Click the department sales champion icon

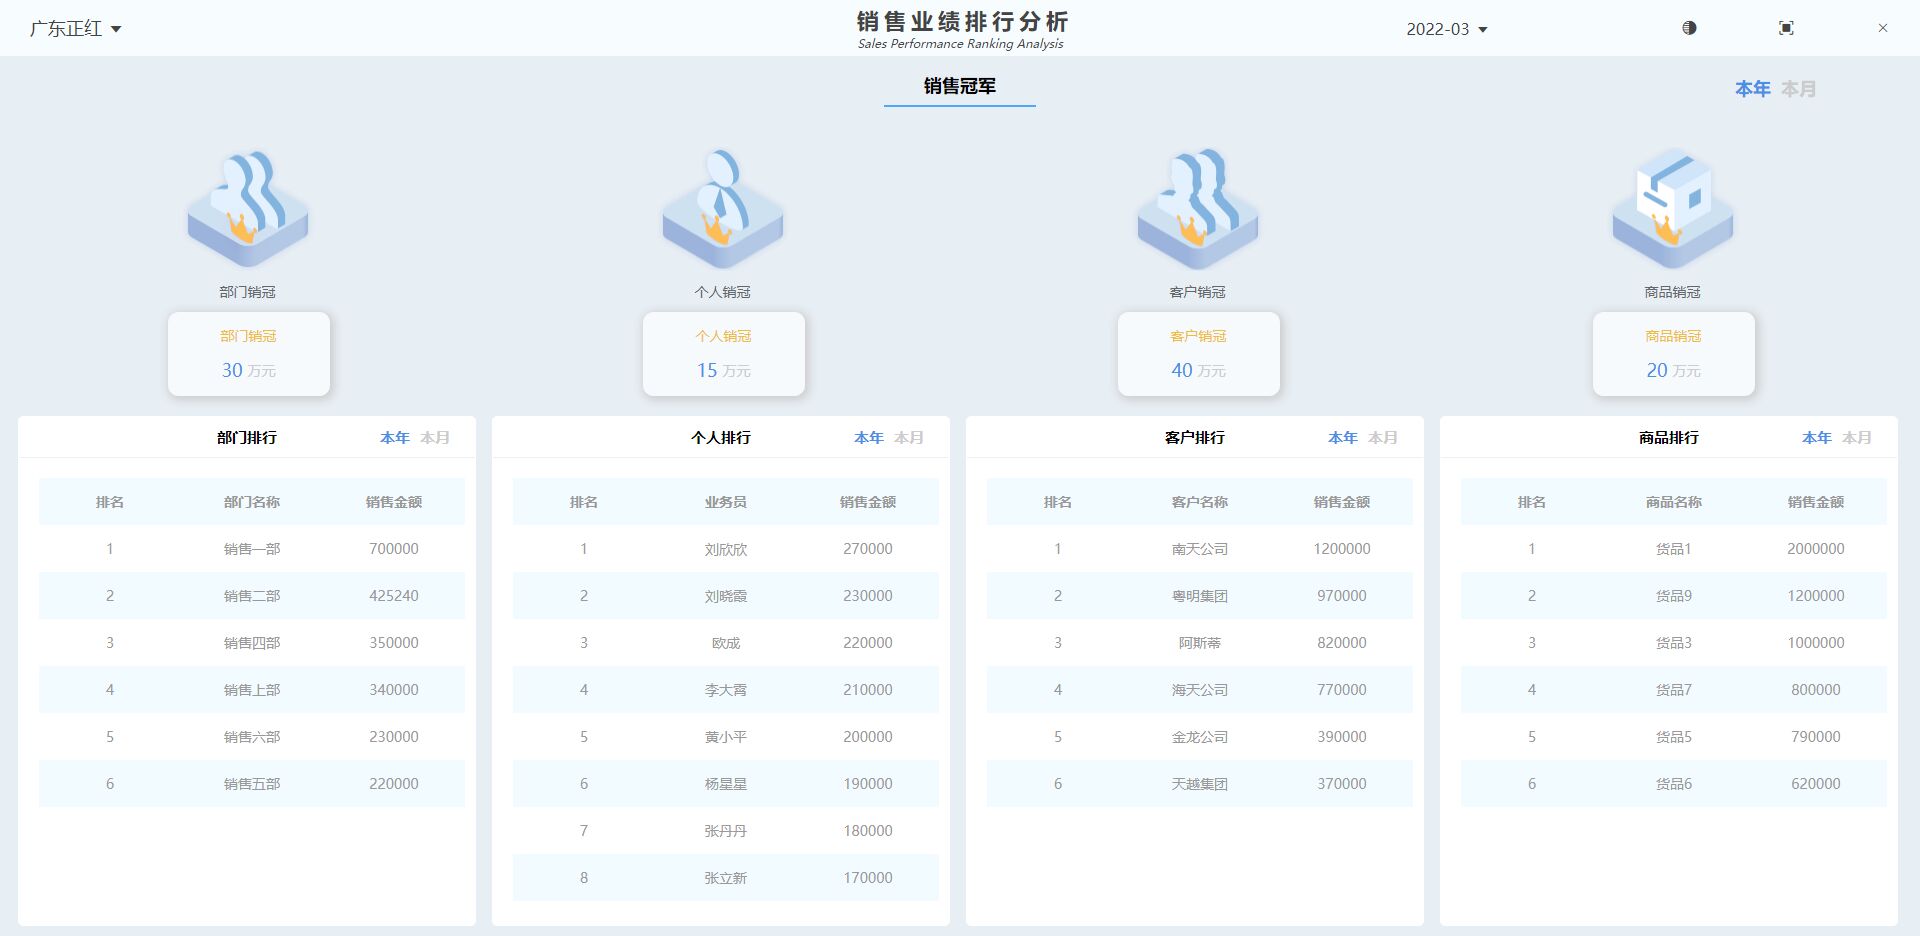[247, 210]
